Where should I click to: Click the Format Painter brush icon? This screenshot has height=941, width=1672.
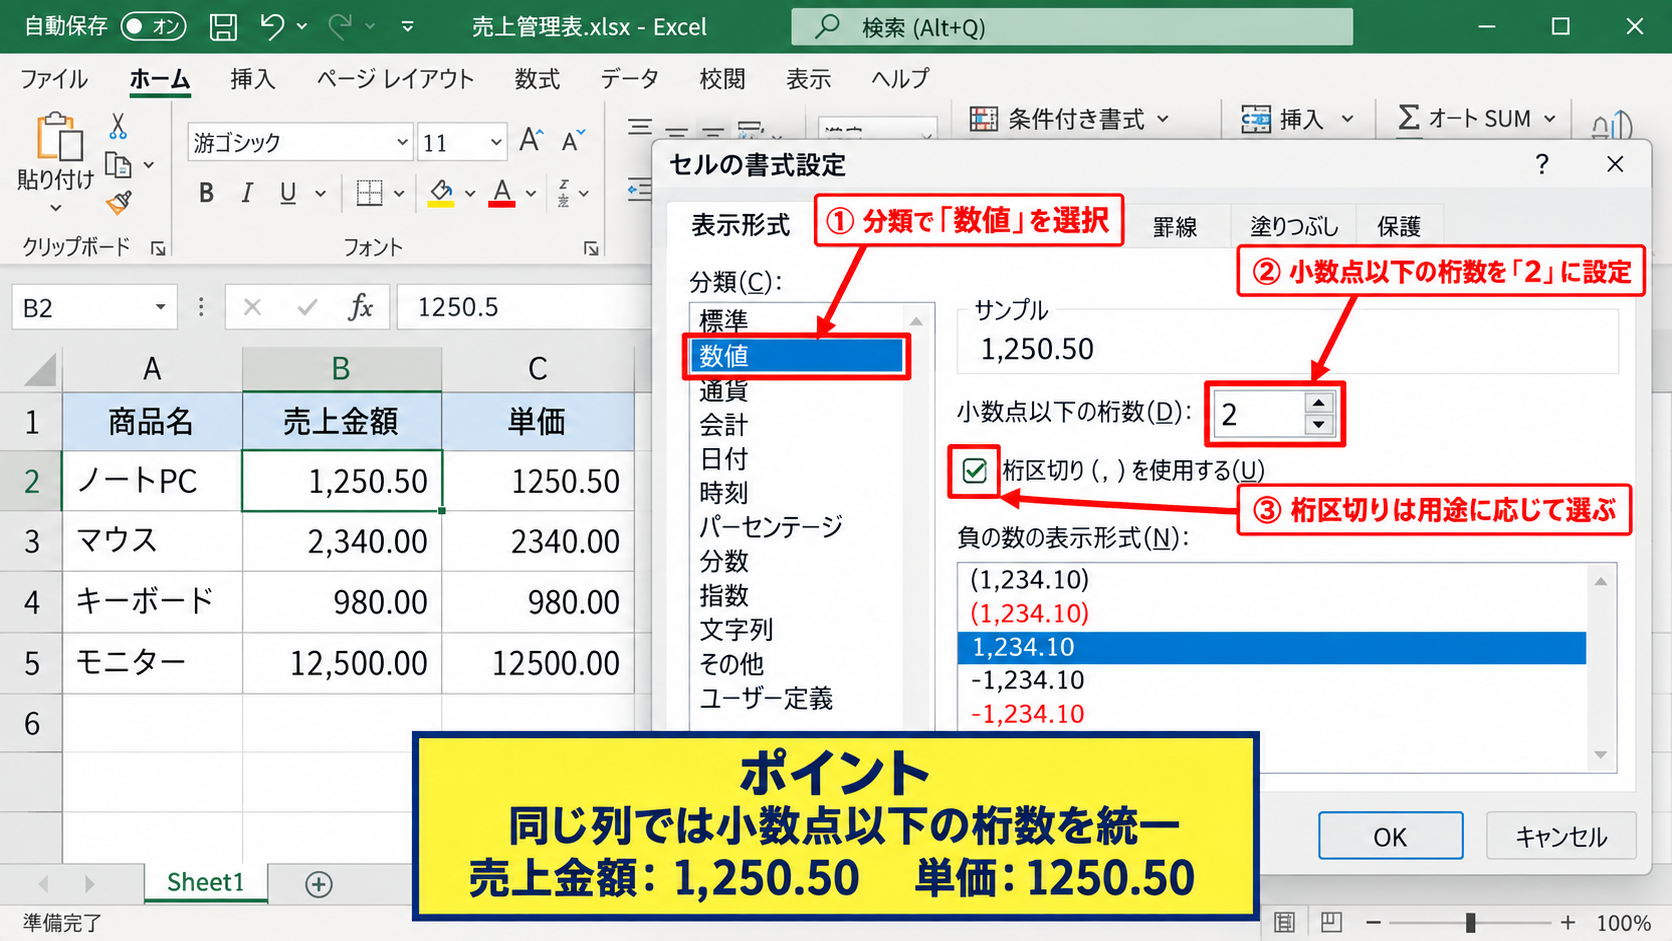(119, 203)
